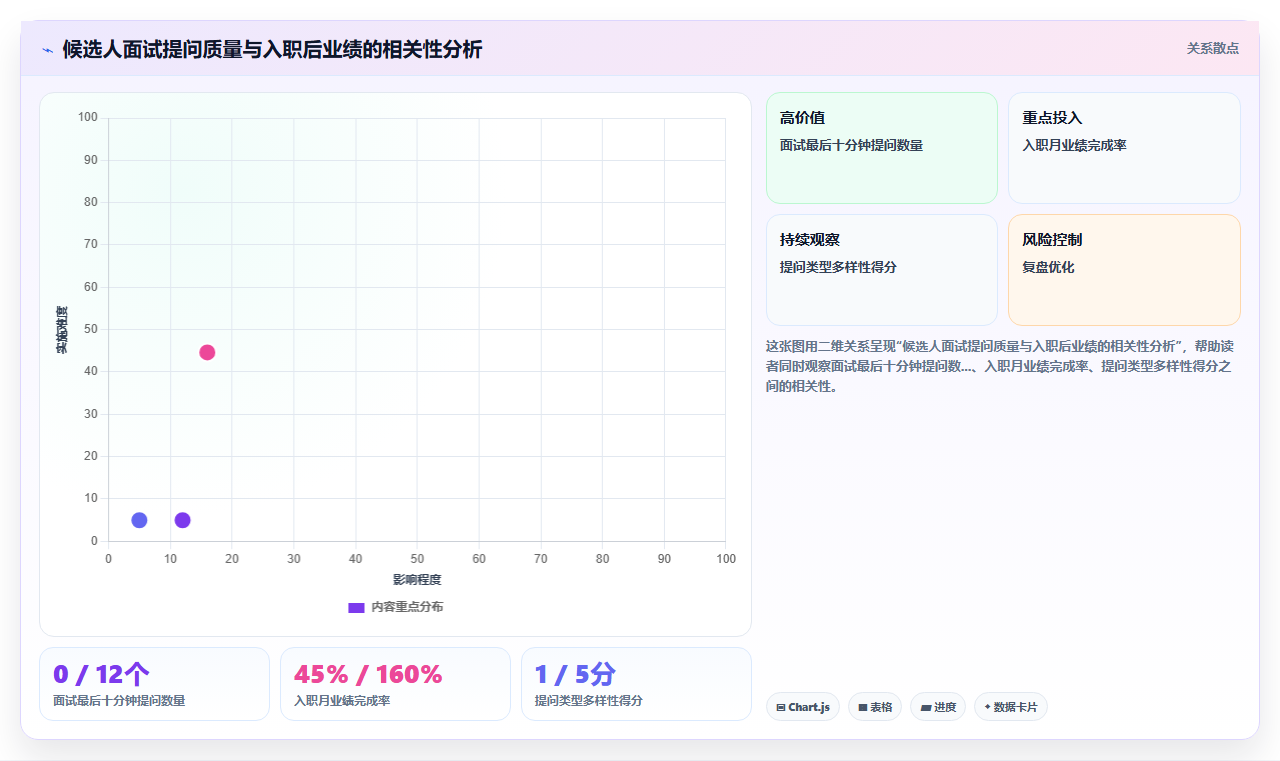Click the purple scatter point at x=12
This screenshot has width=1280, height=761.
click(x=182, y=520)
